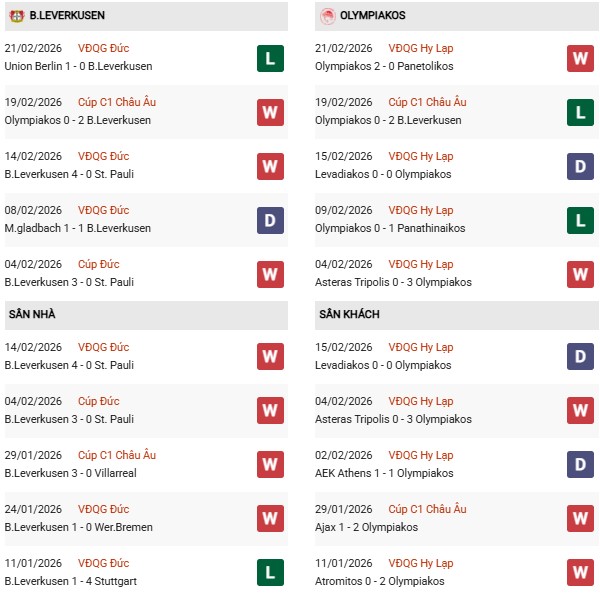Image resolution: width=600 pixels, height=593 pixels.
Task: Click the D badge for M.gladbach 1-1 result
Action: 269,220
